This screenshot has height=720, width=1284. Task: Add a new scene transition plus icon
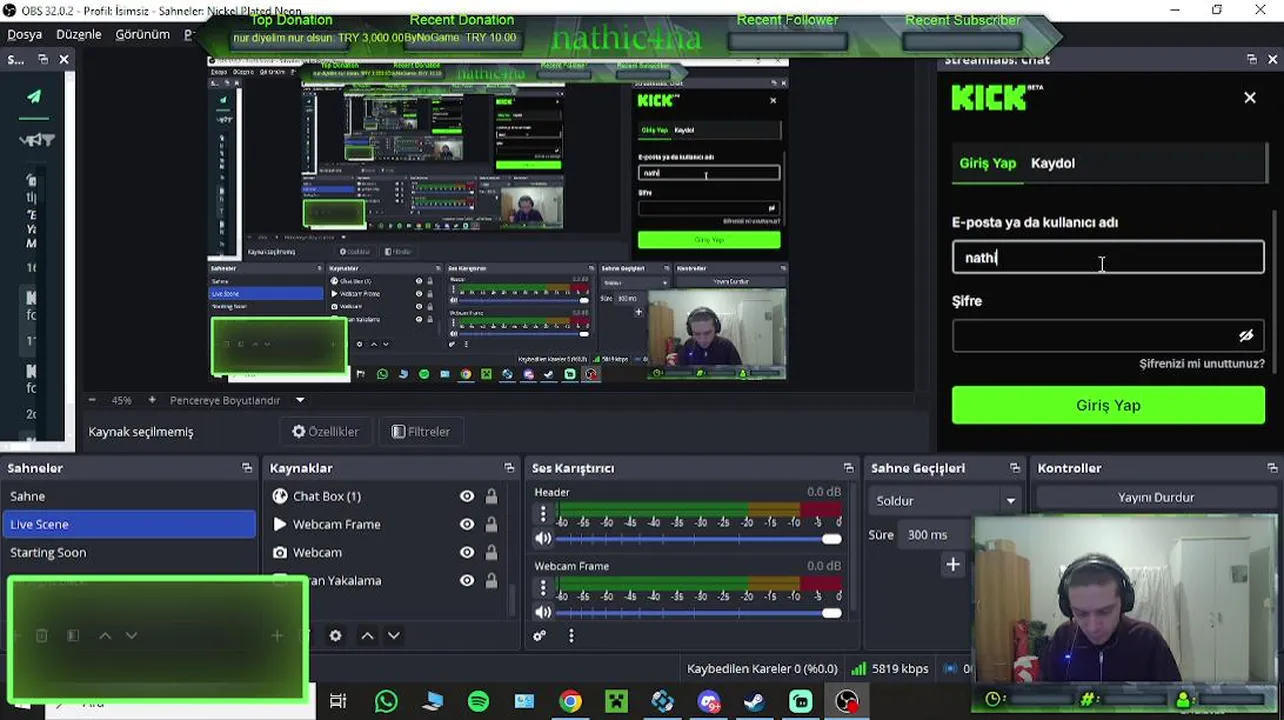click(953, 565)
